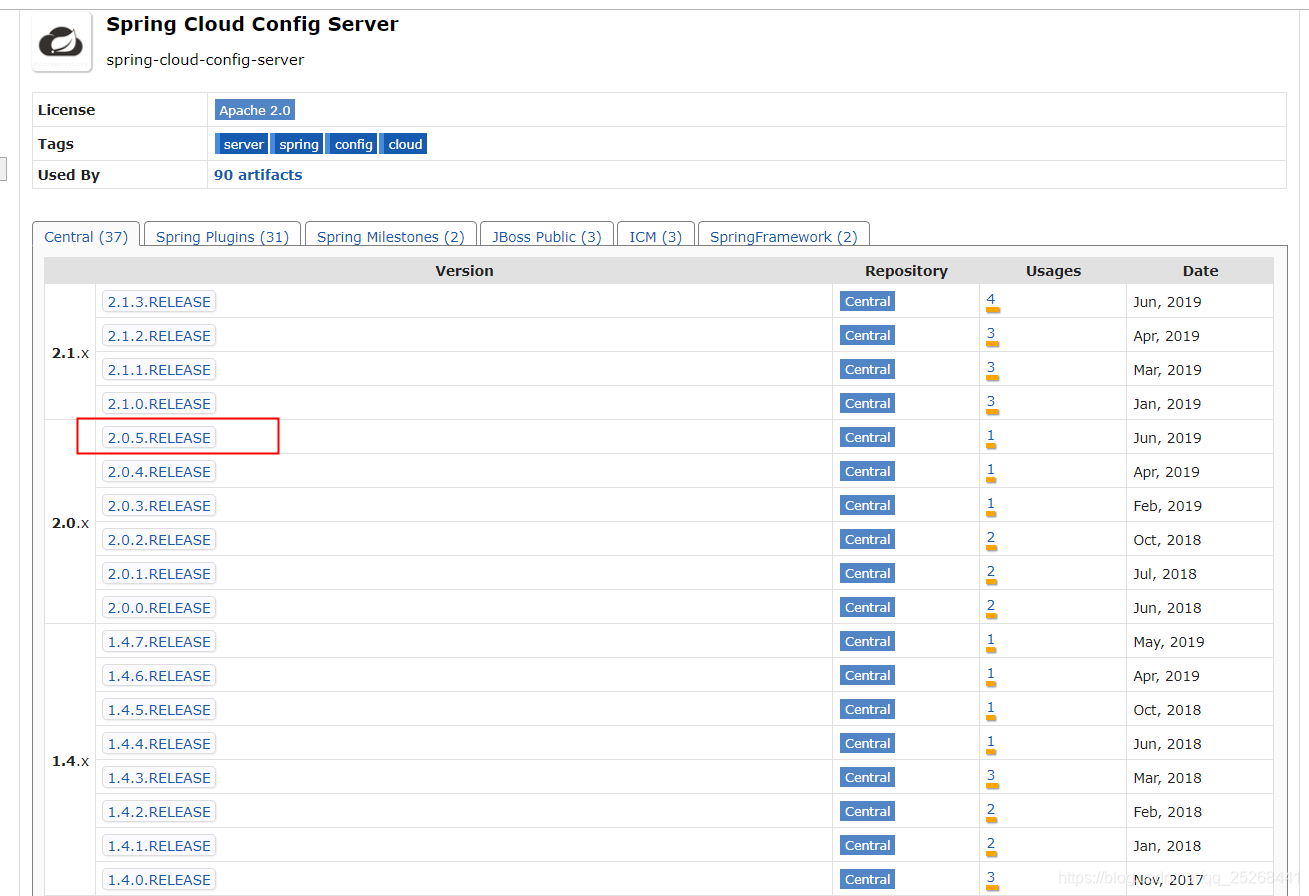Screen dimensions: 1309x896
Task: Switch to the Spring Plugins (31) tab
Action: point(222,236)
